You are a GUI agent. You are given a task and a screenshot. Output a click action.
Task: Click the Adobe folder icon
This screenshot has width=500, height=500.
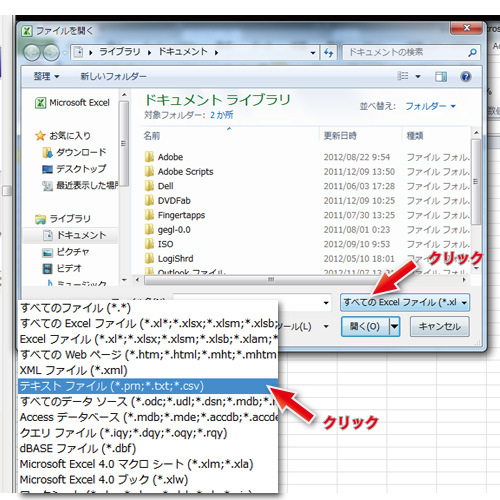149,157
